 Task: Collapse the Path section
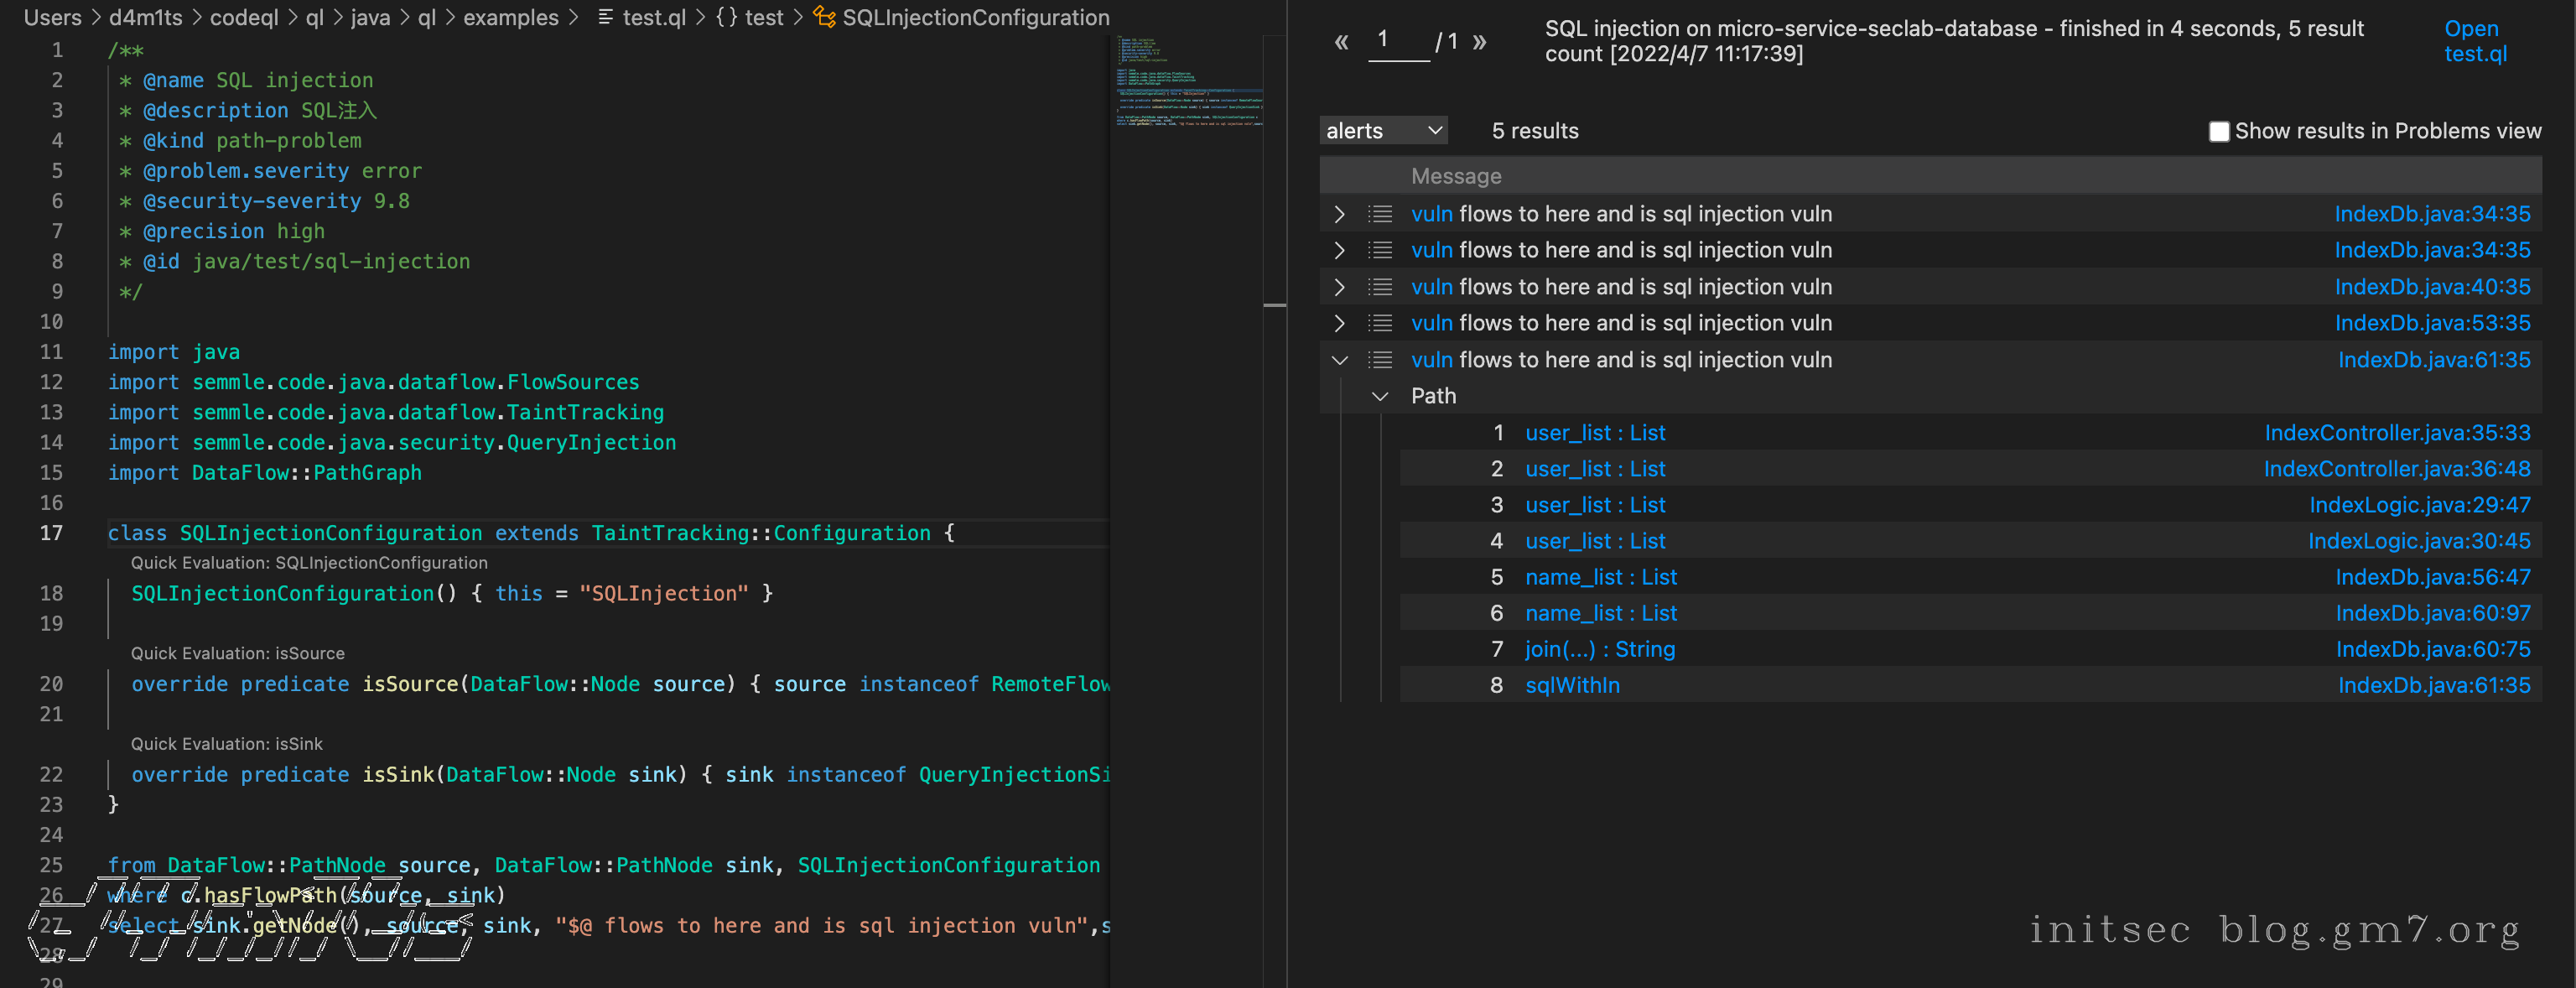[1380, 397]
